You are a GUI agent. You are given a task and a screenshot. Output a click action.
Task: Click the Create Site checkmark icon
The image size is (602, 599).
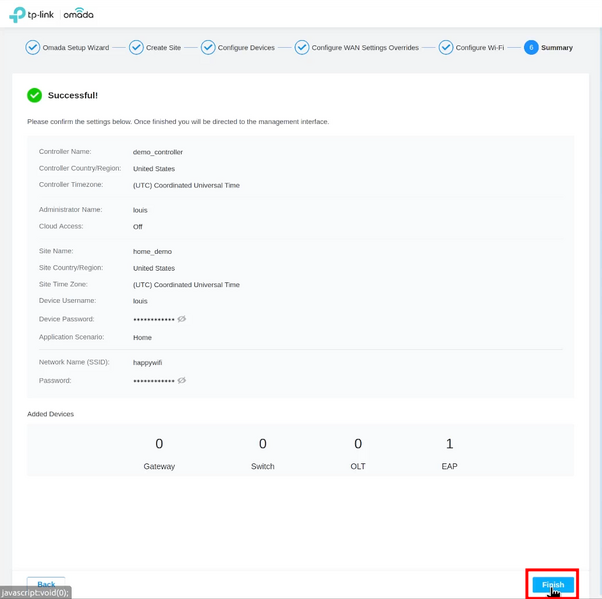[x=136, y=48]
